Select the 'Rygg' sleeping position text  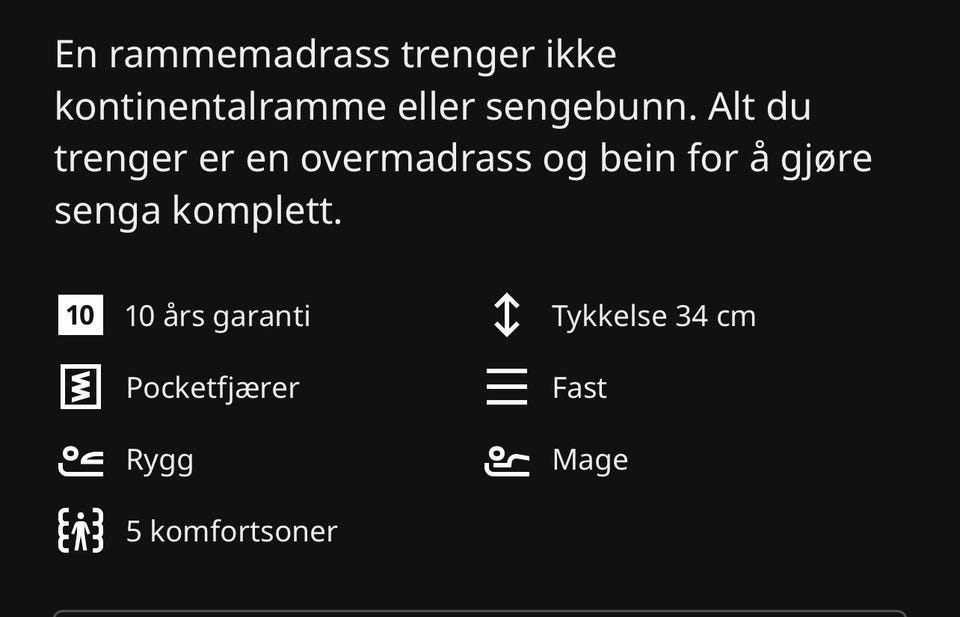[x=160, y=460]
